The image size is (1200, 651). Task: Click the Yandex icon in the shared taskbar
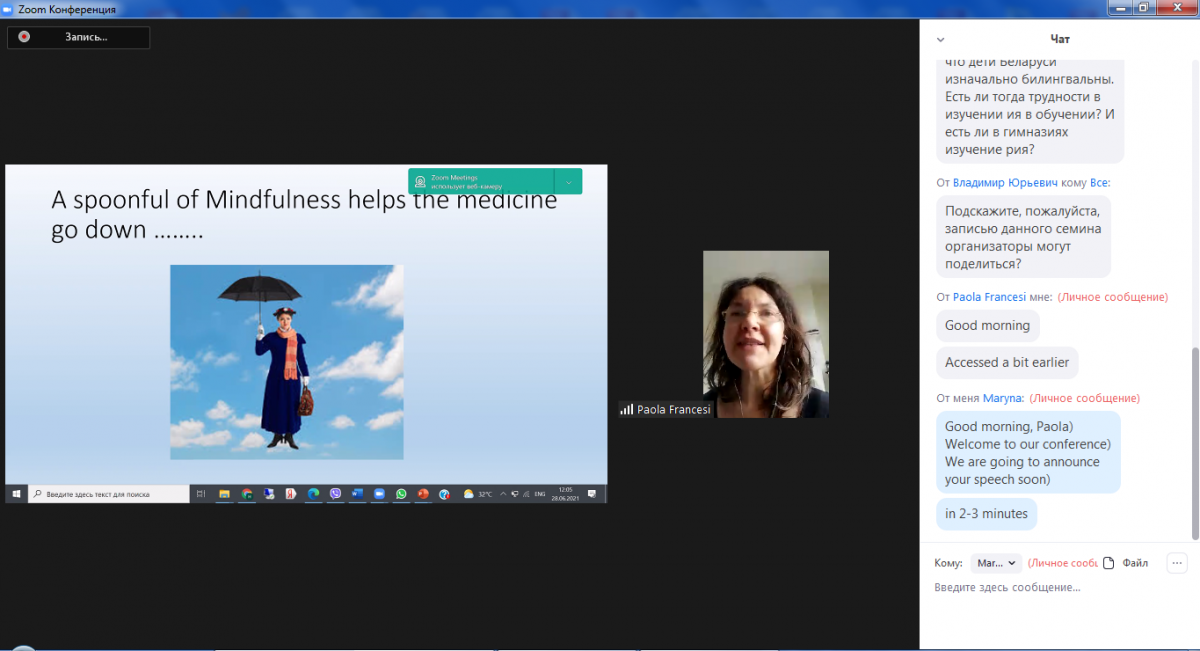coord(291,494)
